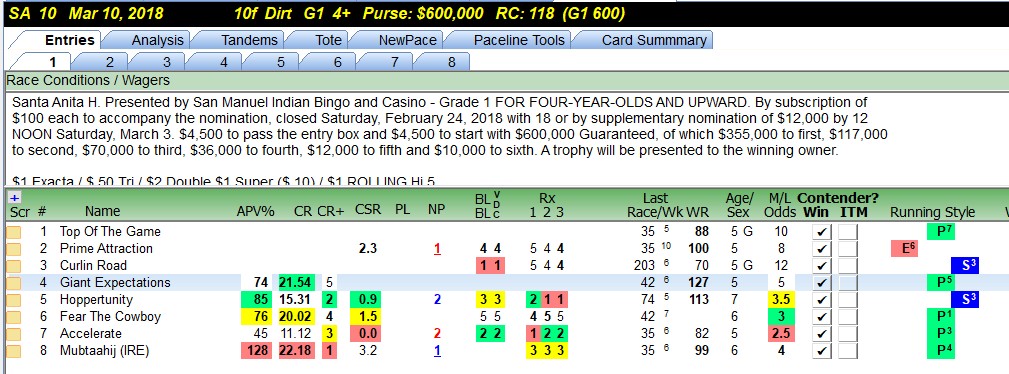Click blue S3 badge for Curlin Road

coord(965,265)
